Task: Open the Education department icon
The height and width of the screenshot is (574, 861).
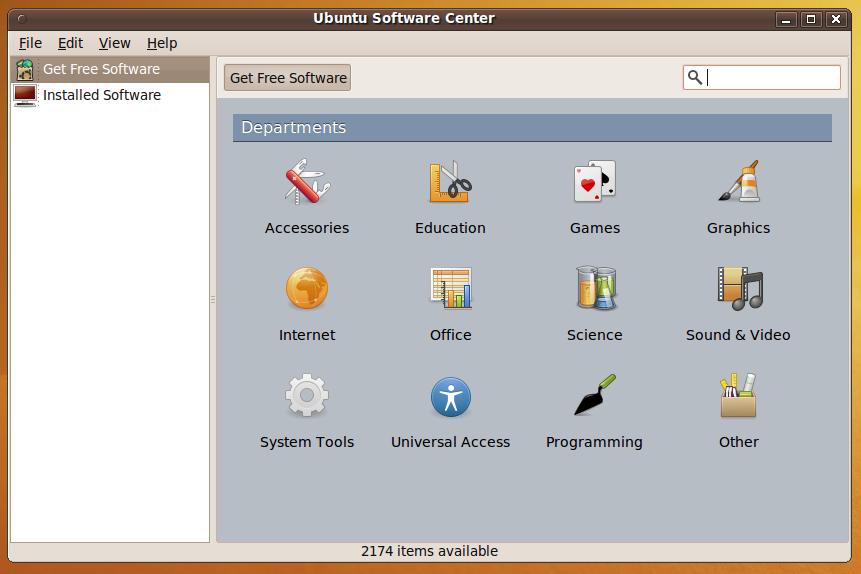Action: pyautogui.click(x=450, y=184)
